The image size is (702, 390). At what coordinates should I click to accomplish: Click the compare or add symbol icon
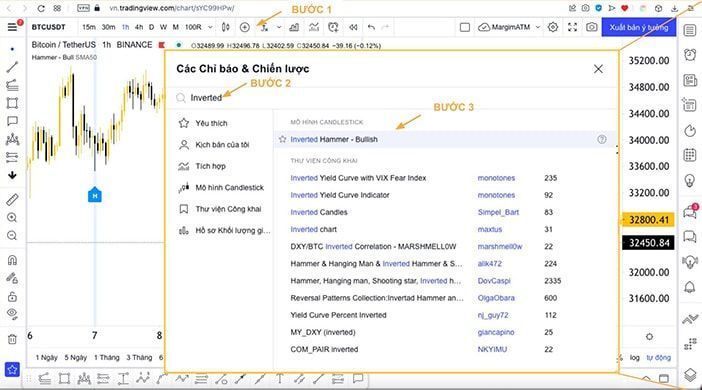click(244, 27)
